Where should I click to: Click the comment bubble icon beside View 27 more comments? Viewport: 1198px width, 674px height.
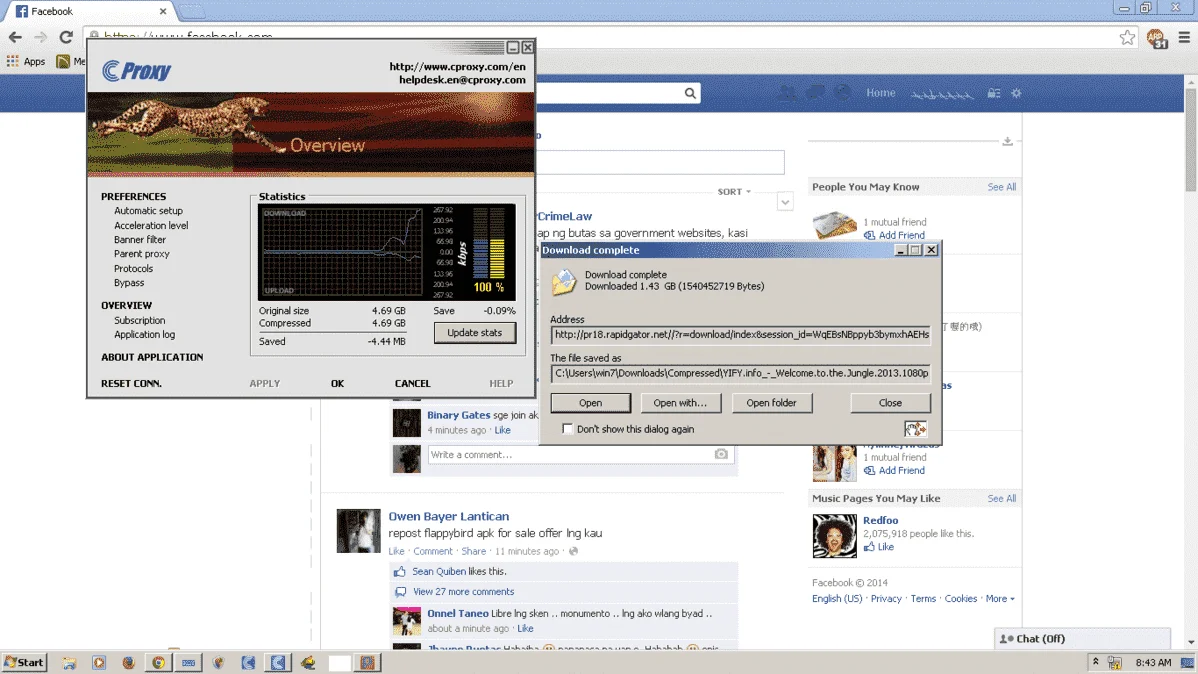click(400, 591)
